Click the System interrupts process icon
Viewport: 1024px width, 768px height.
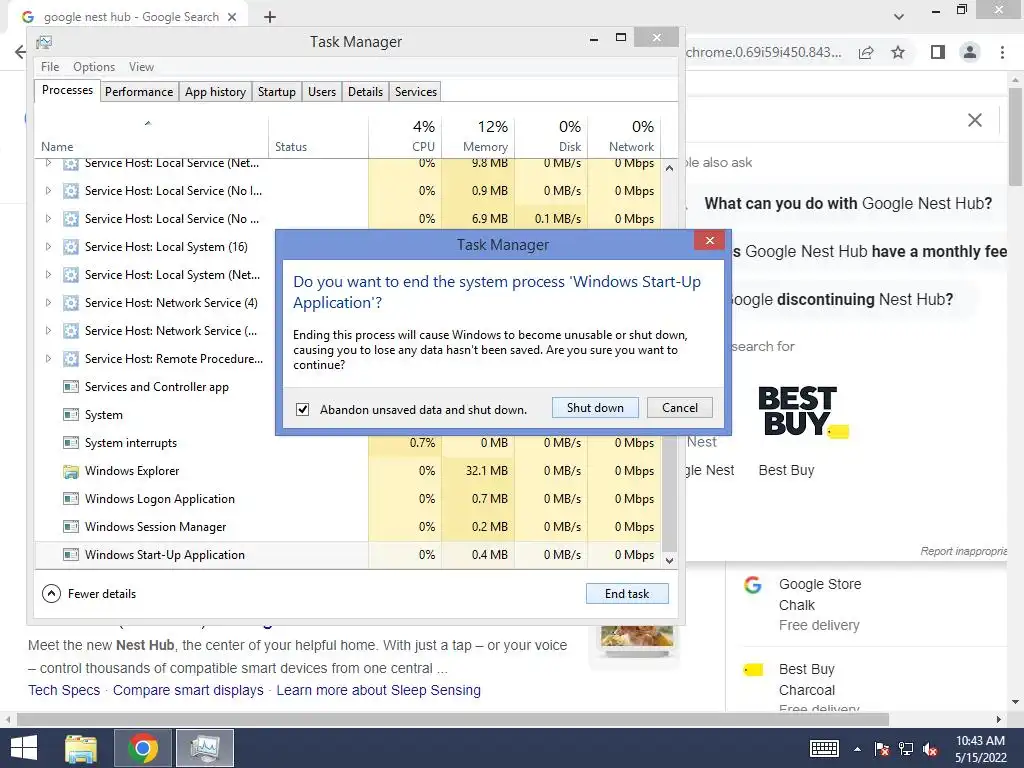coord(71,443)
